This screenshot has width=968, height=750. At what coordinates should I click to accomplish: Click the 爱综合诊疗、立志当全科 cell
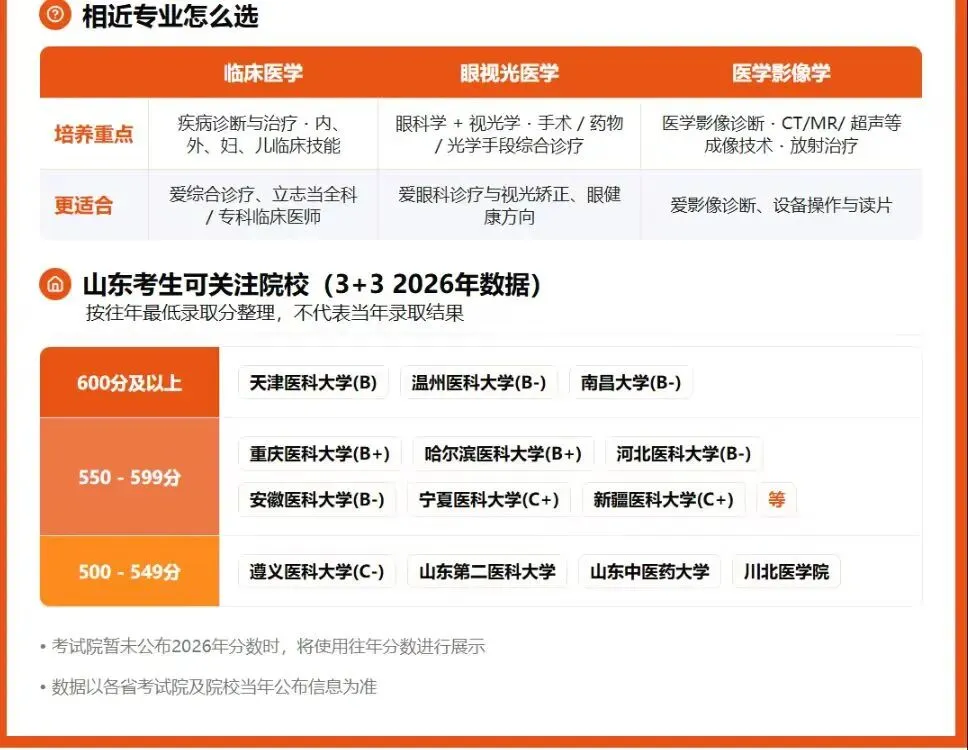click(x=263, y=205)
